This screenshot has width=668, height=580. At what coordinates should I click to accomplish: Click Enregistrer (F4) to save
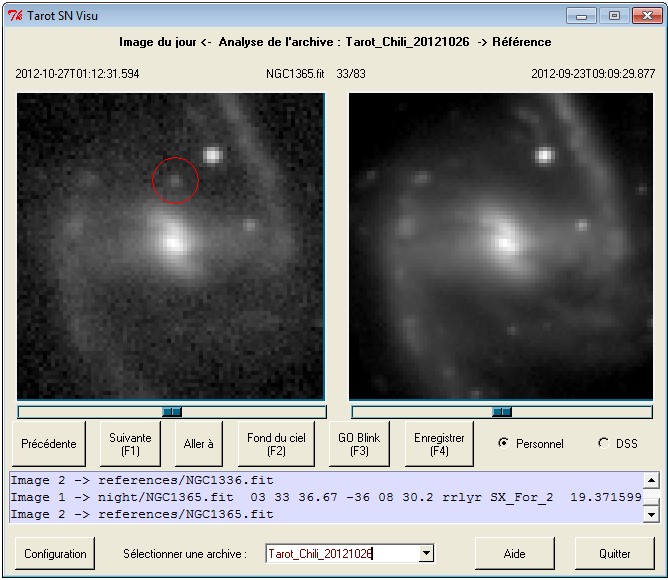click(439, 444)
